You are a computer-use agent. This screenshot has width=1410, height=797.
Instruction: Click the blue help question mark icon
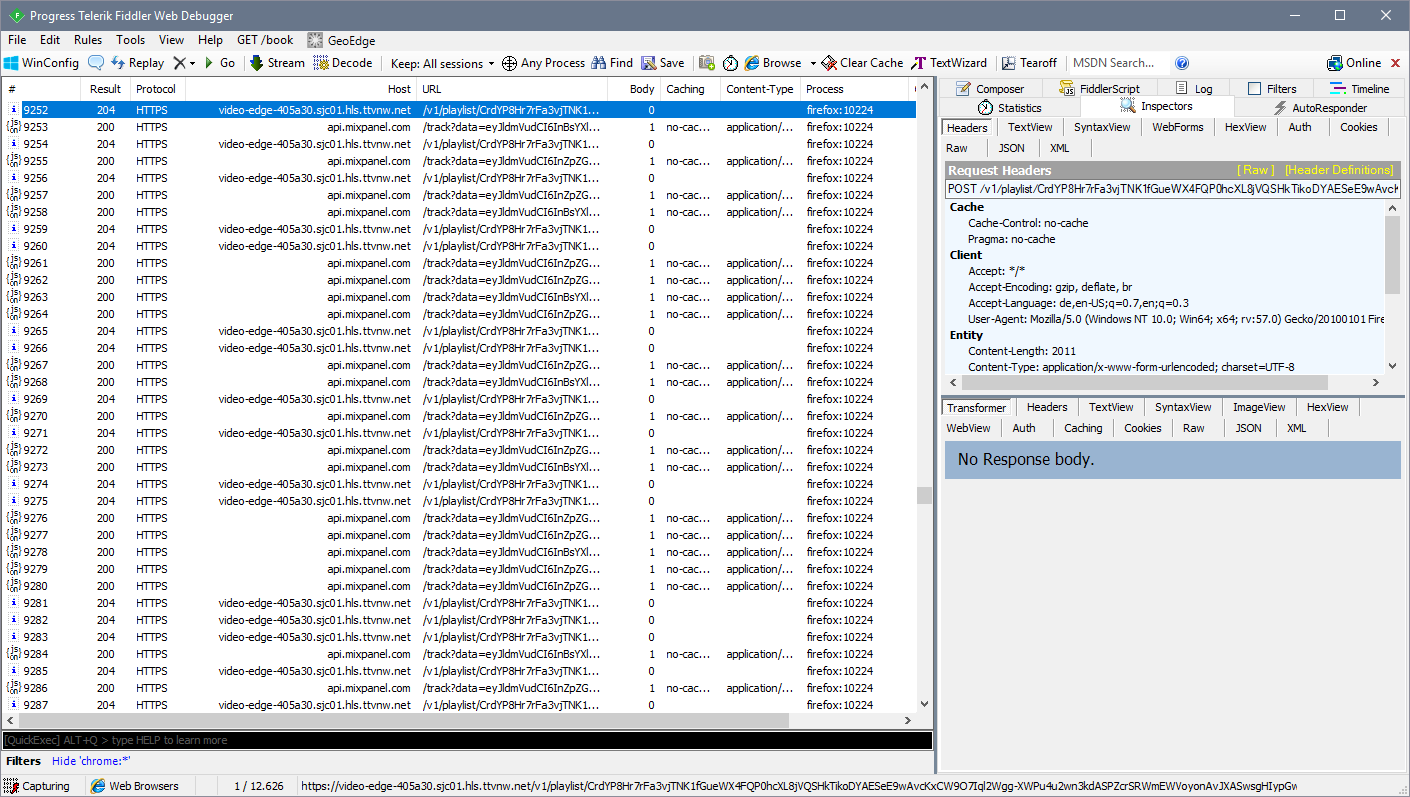pos(1182,63)
